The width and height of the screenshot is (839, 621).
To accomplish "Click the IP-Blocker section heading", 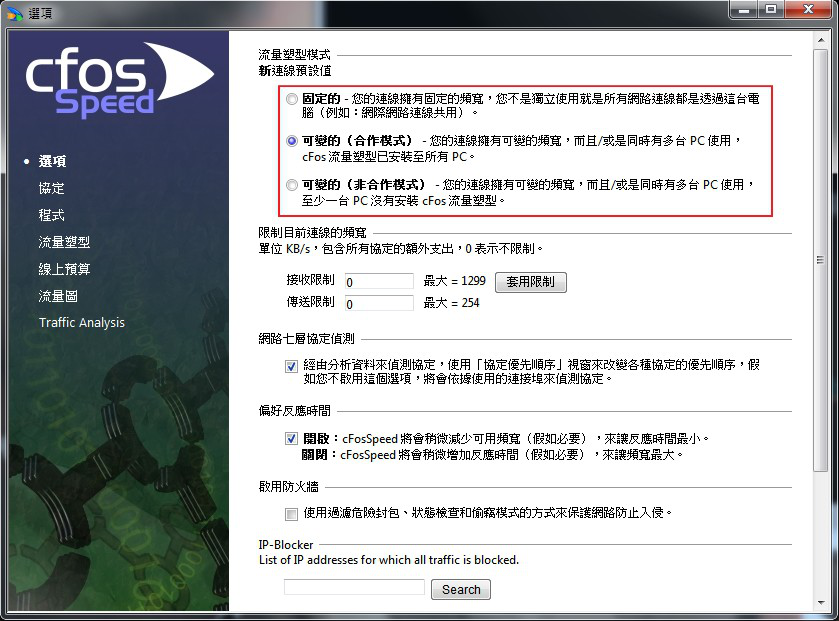I will point(286,545).
